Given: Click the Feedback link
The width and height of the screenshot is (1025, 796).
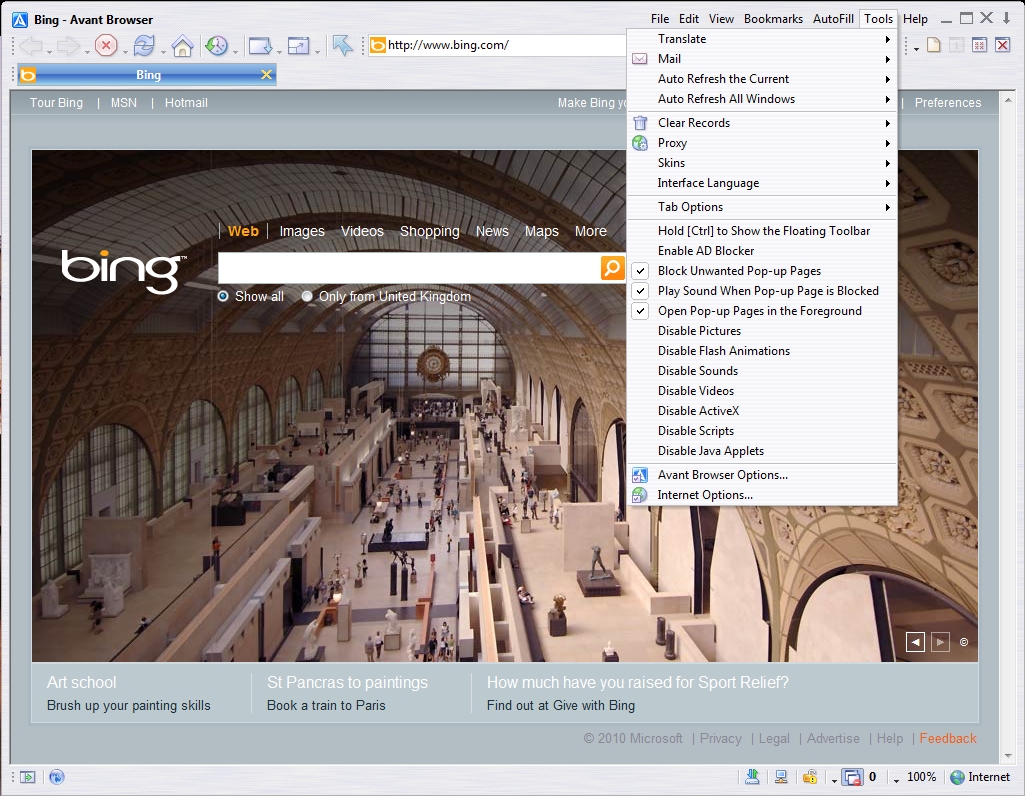Looking at the screenshot, I should pyautogui.click(x=948, y=738).
